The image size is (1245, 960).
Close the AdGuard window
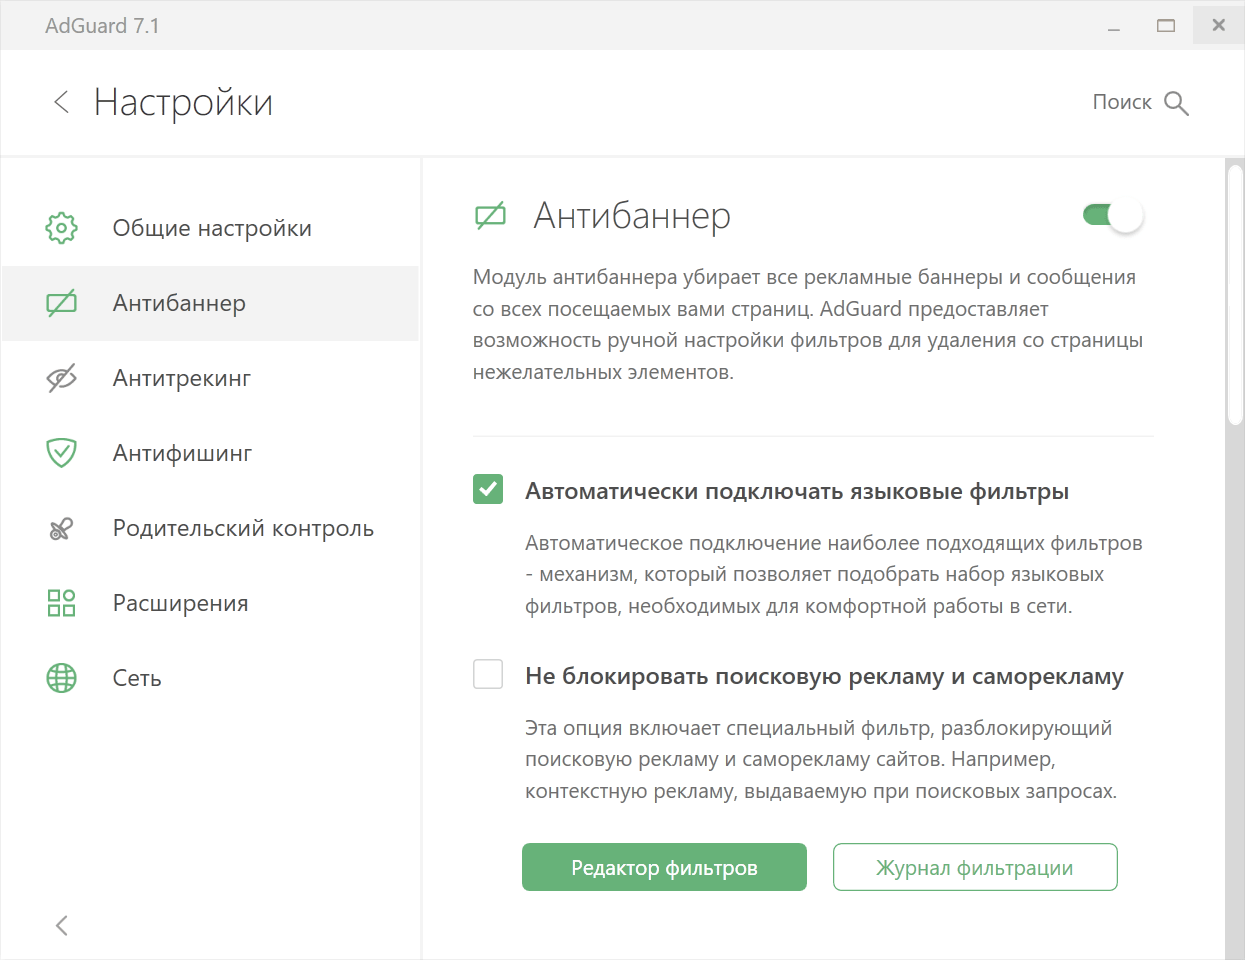click(x=1218, y=25)
